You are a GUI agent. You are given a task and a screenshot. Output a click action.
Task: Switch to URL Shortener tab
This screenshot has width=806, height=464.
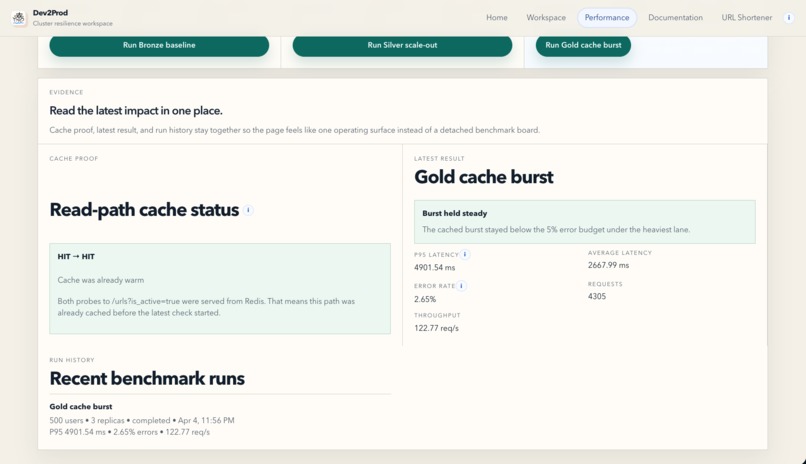[746, 17]
